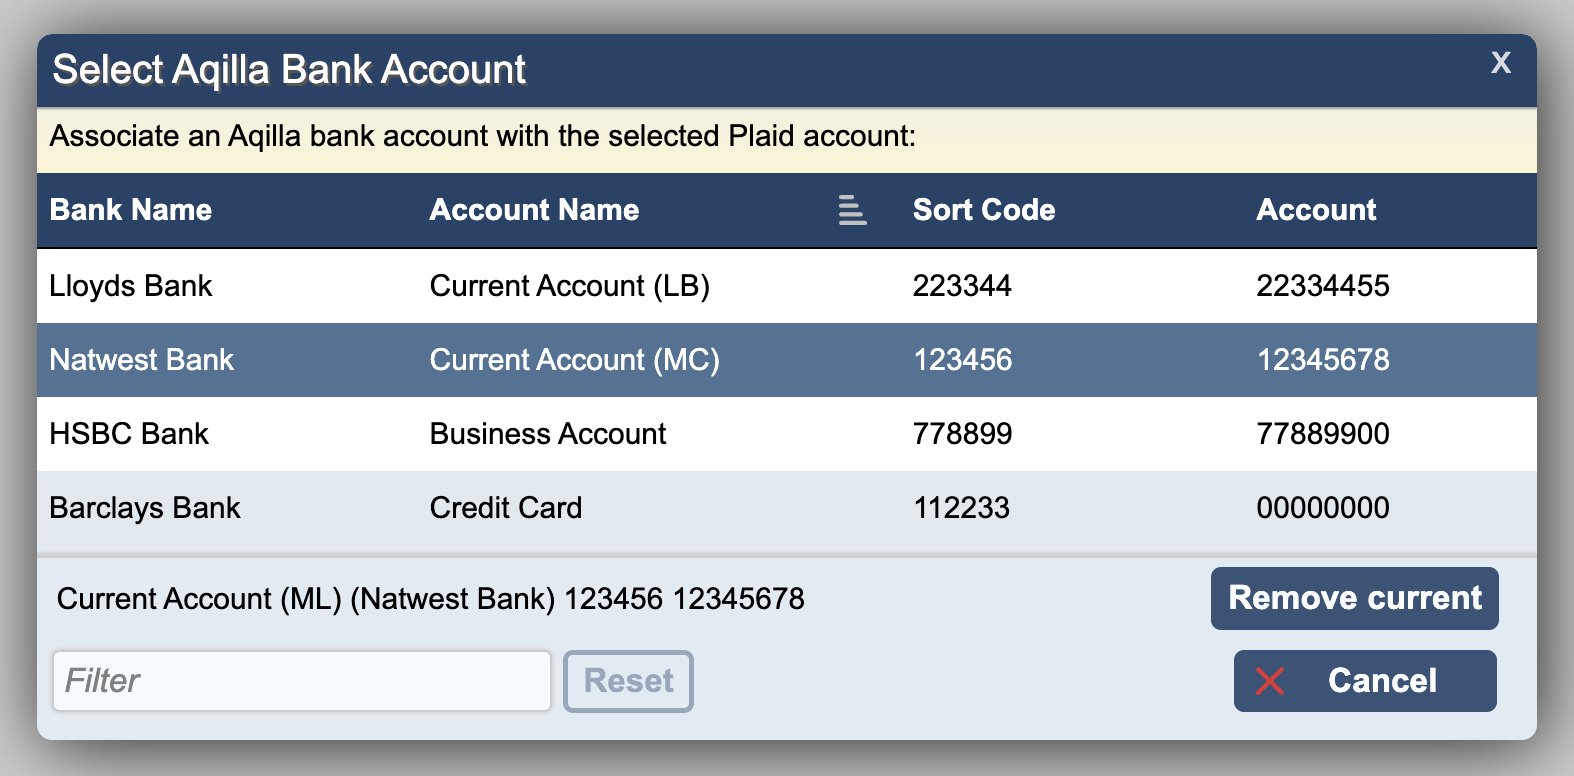The width and height of the screenshot is (1574, 776).
Task: Choose the HSBC Bank row
Action: tap(129, 434)
